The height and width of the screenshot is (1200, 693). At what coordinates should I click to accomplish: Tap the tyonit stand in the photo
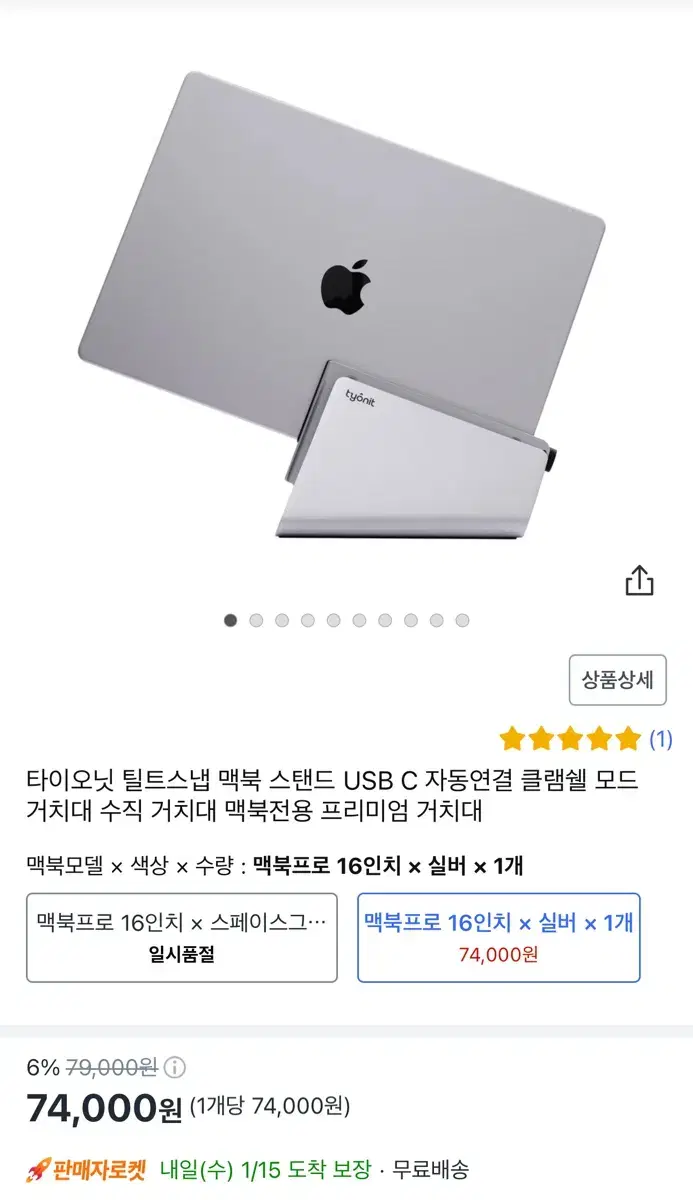point(412,451)
